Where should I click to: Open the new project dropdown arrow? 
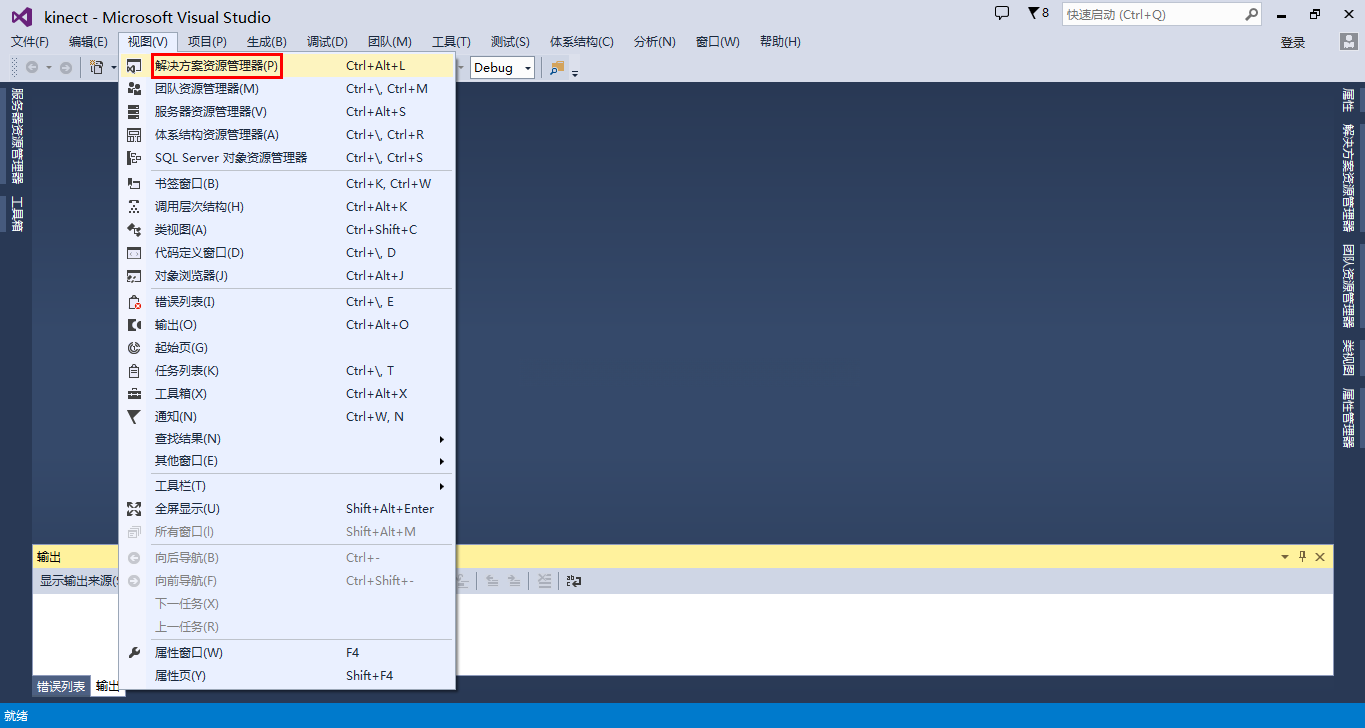[x=113, y=68]
